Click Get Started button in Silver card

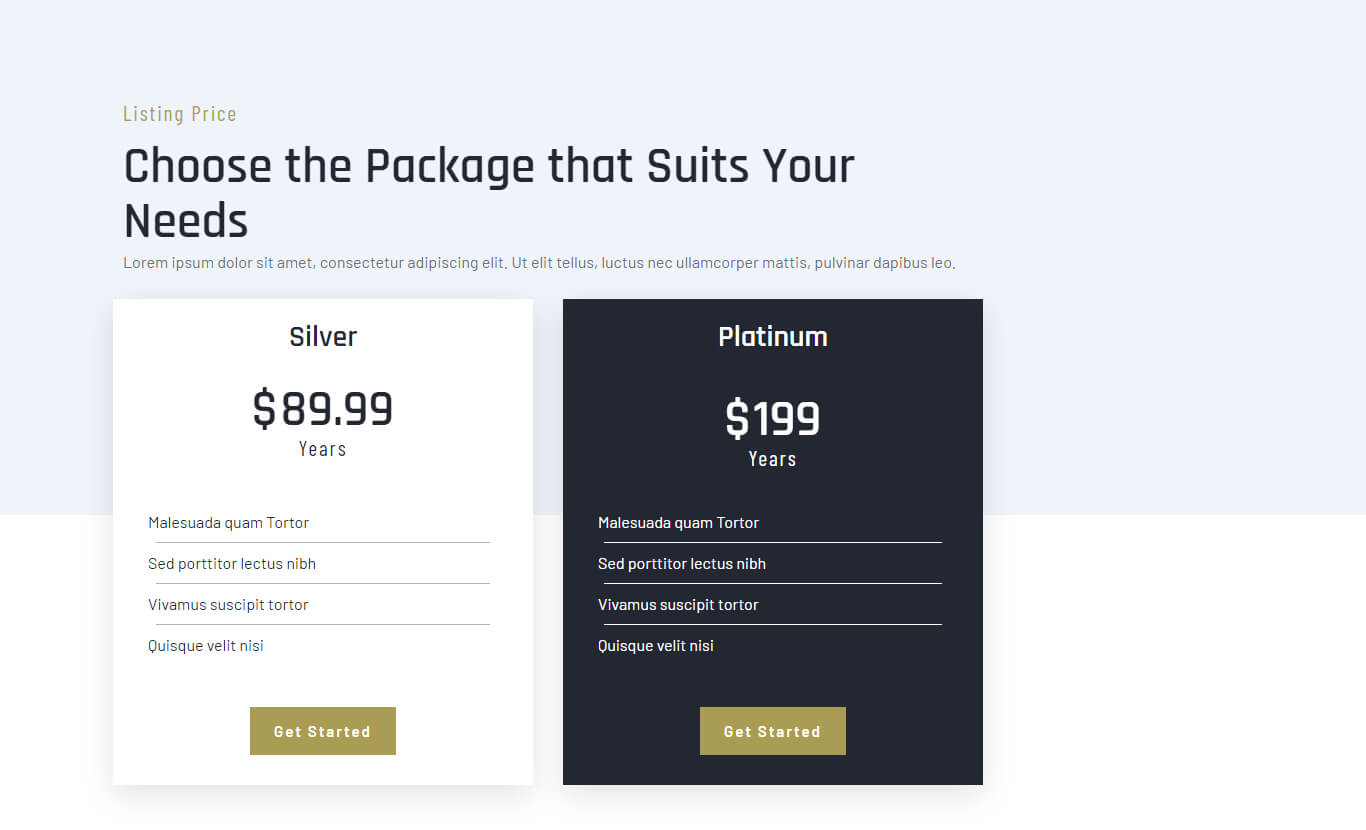click(x=322, y=731)
